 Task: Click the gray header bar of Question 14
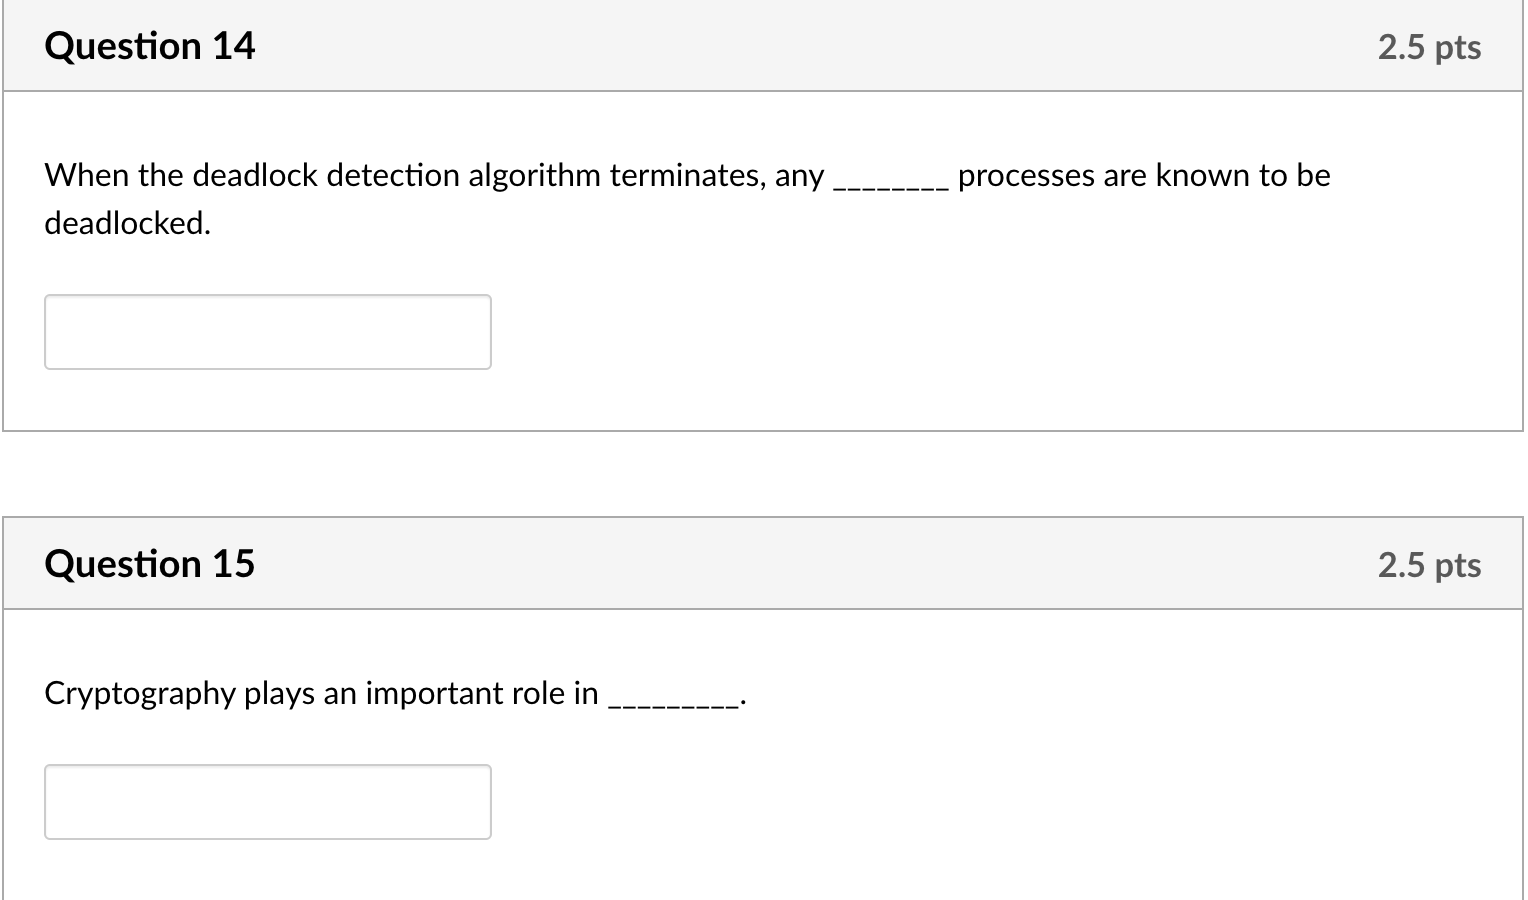763,46
